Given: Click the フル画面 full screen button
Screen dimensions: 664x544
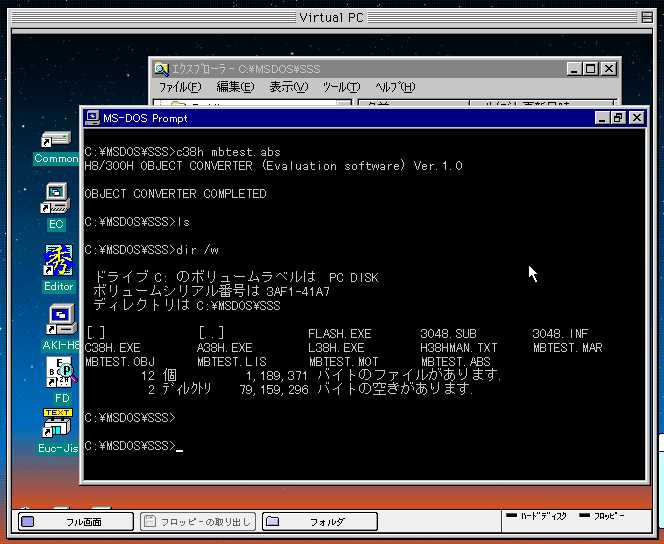Looking at the screenshot, I should tap(76, 522).
